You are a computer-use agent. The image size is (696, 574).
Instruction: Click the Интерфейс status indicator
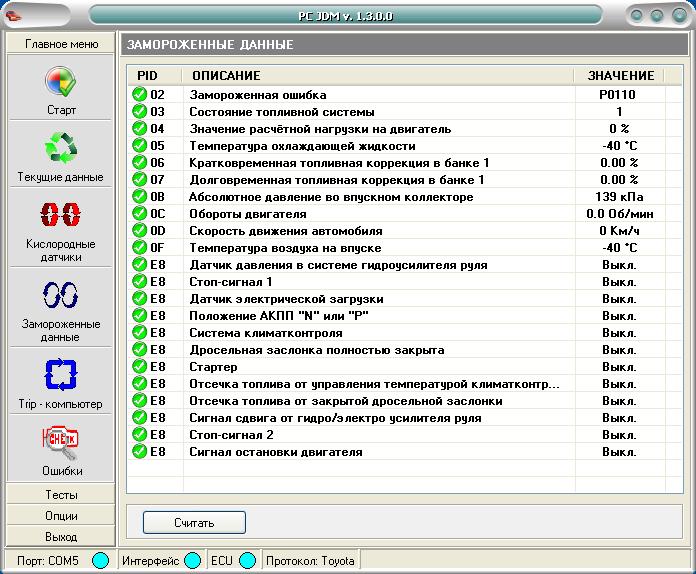pyautogui.click(x=192, y=561)
